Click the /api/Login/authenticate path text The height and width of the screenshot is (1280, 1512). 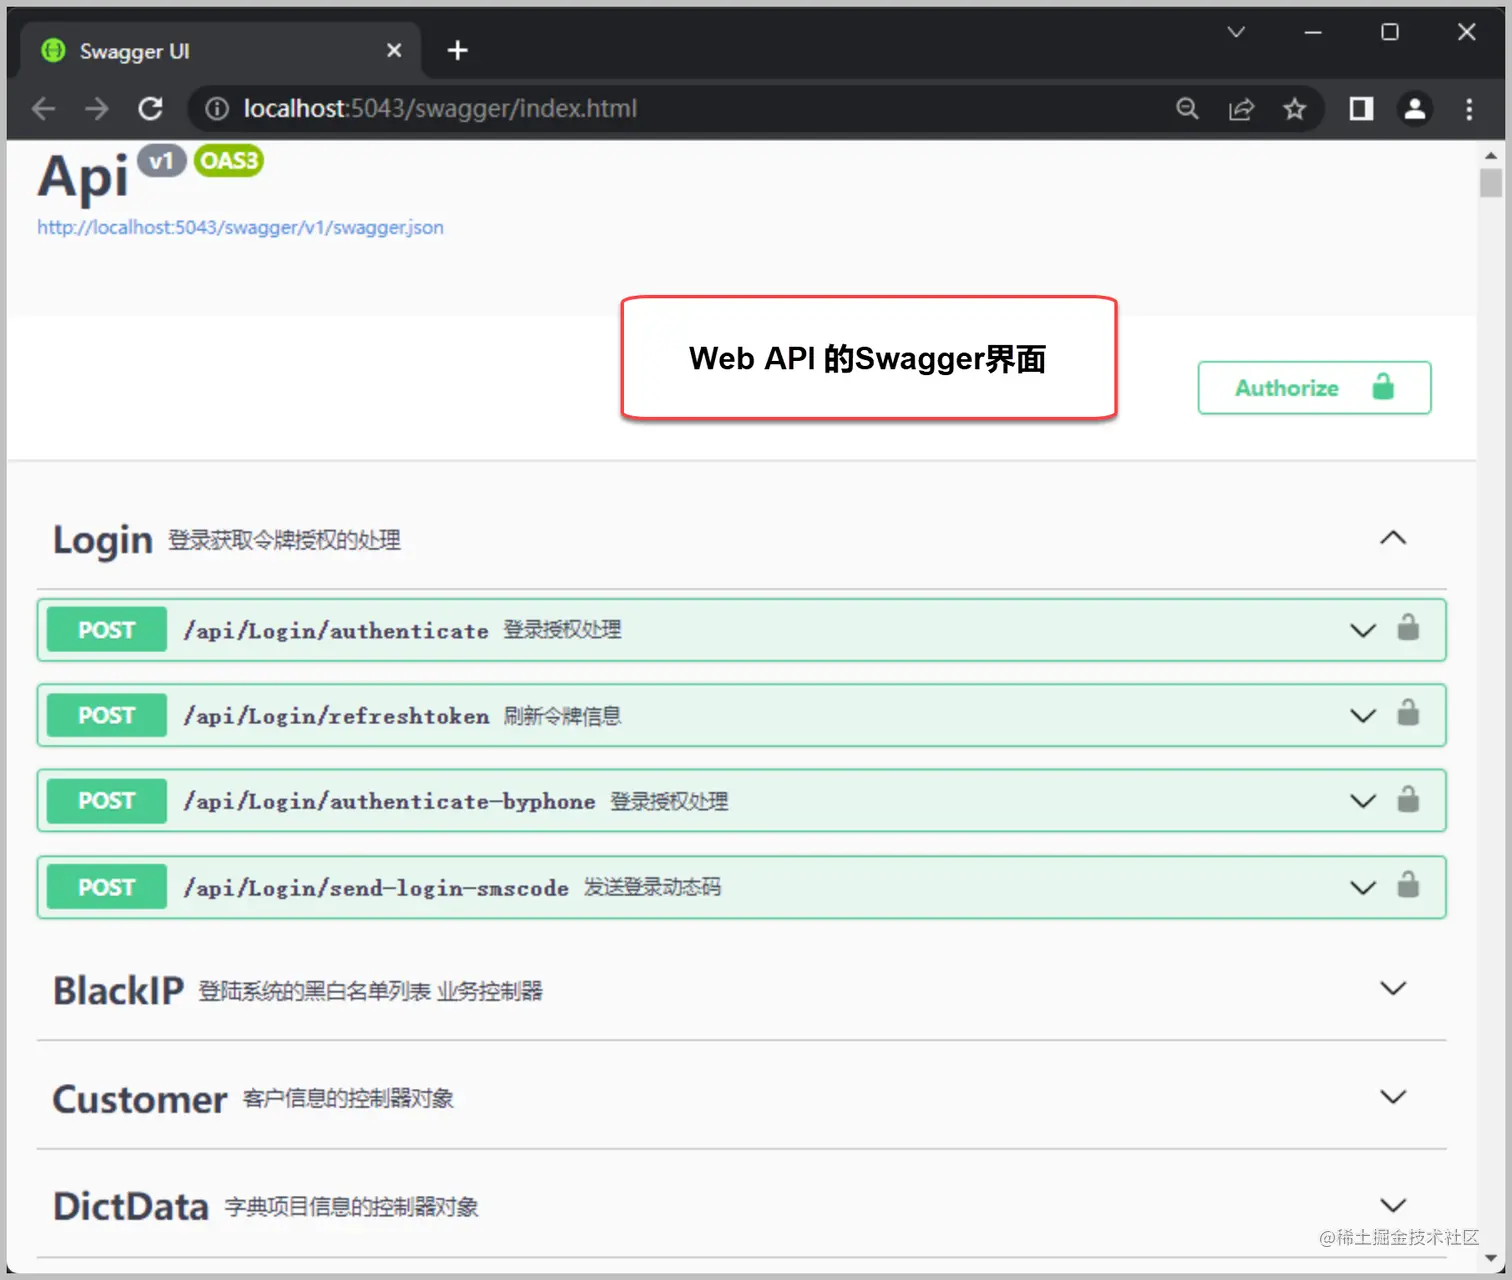[336, 631]
